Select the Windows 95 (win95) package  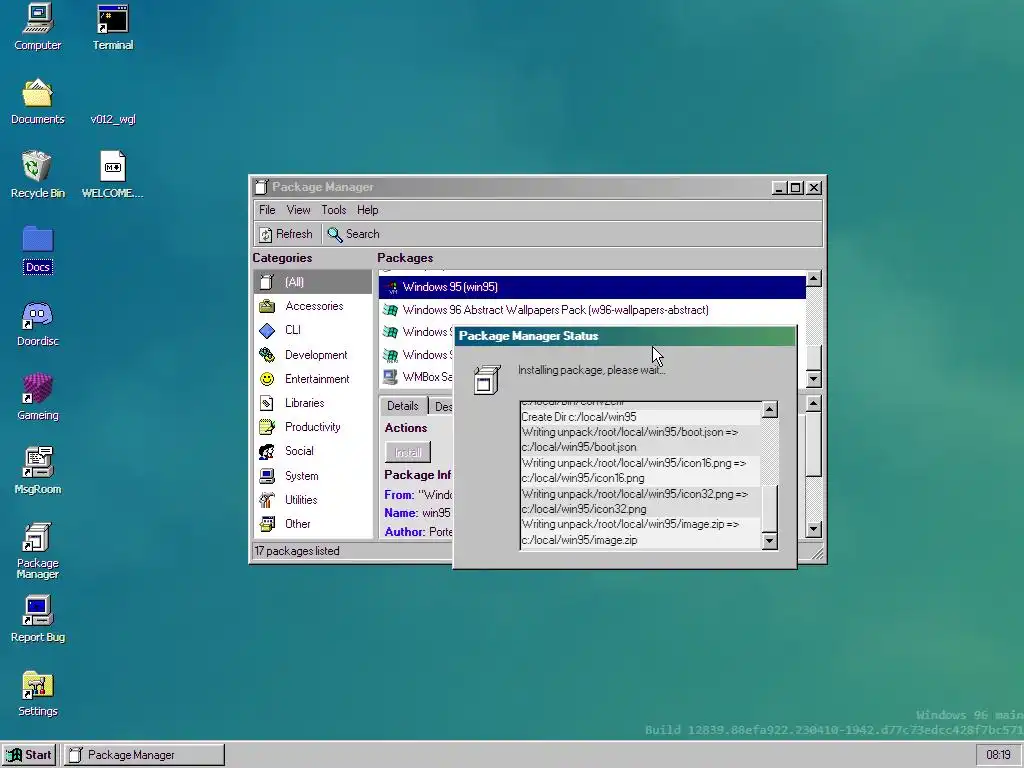point(592,287)
